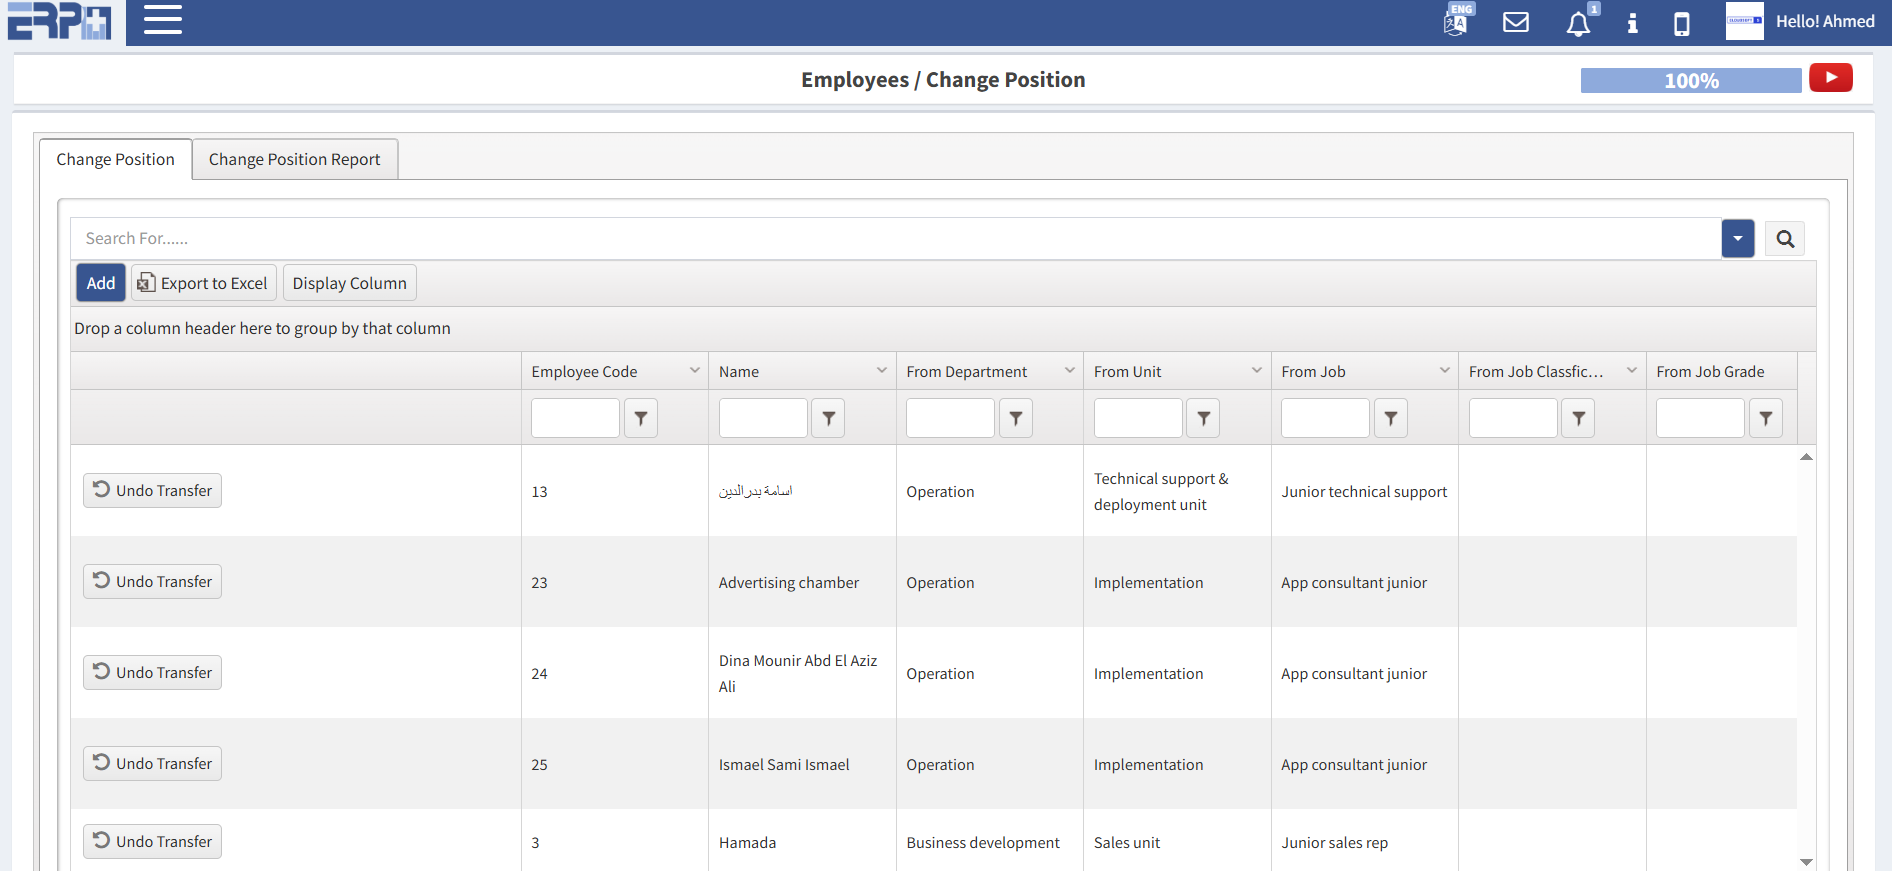Open the mail envelope icon
The image size is (1892, 871).
(1516, 22)
